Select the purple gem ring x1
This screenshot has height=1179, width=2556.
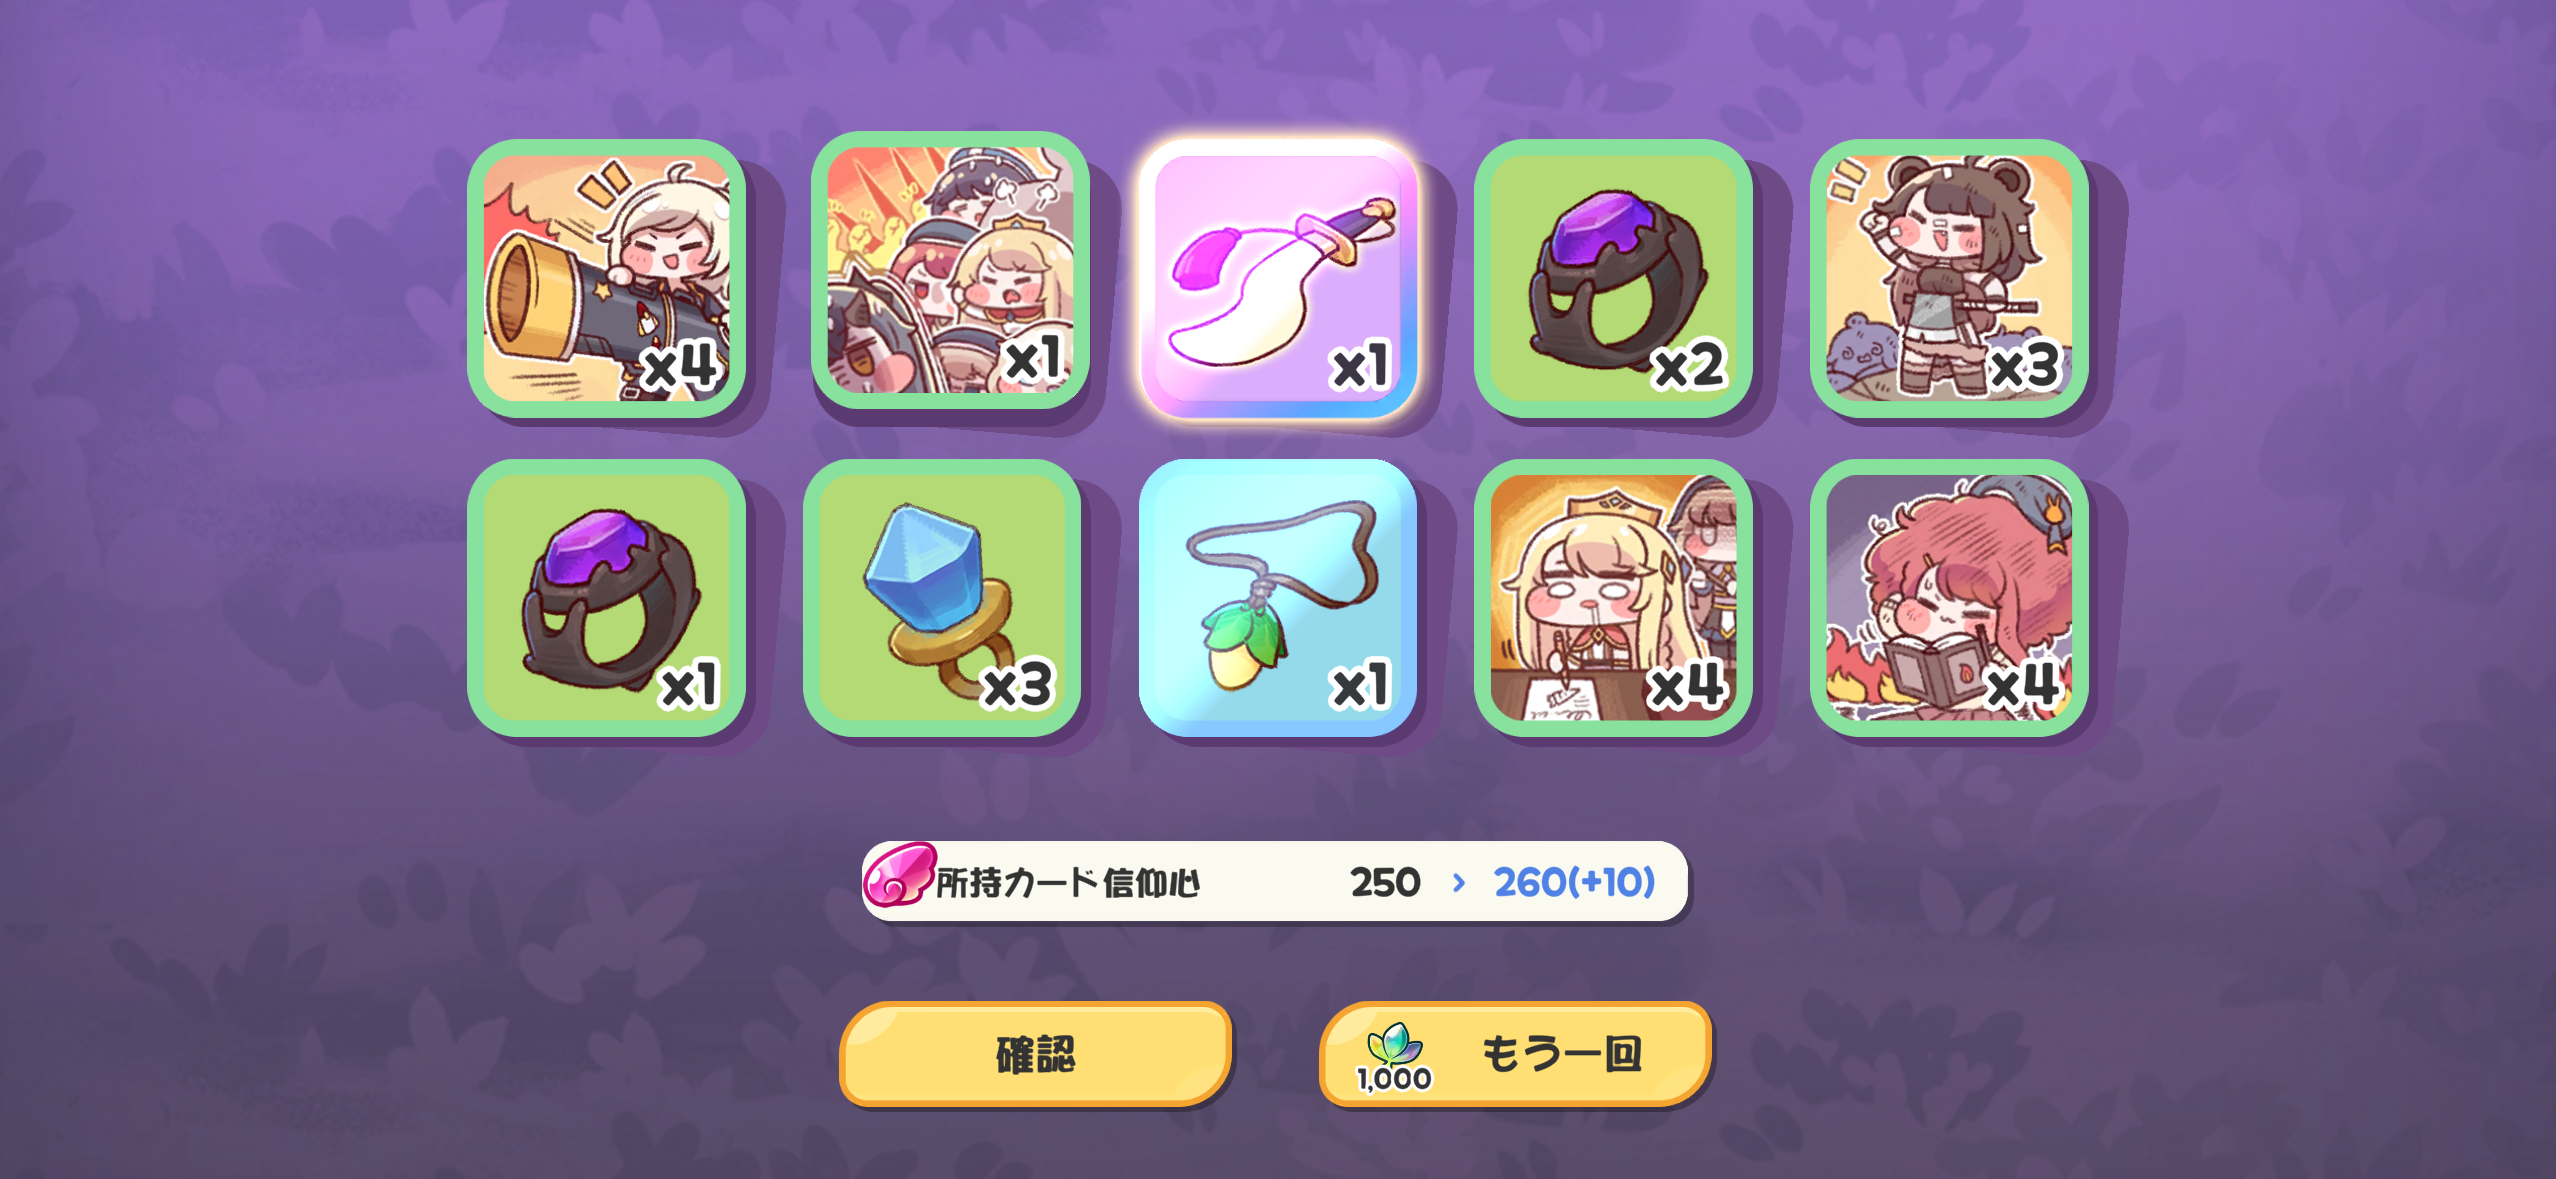(607, 598)
